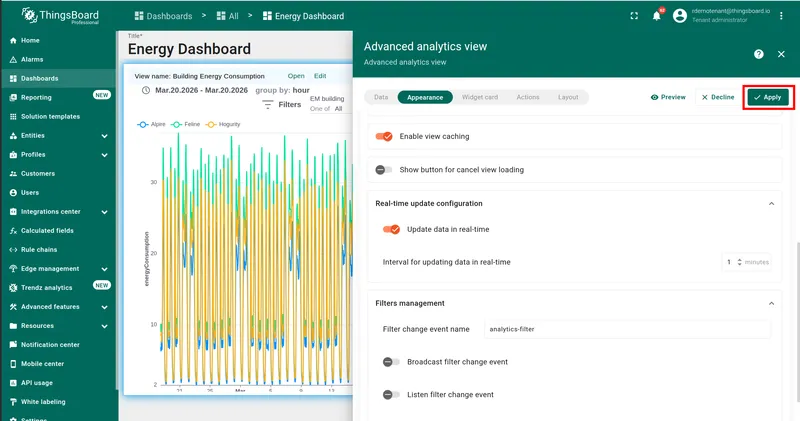Viewport: 800px width, 421px height.
Task: Click the API usage icon
Action: tap(13, 383)
